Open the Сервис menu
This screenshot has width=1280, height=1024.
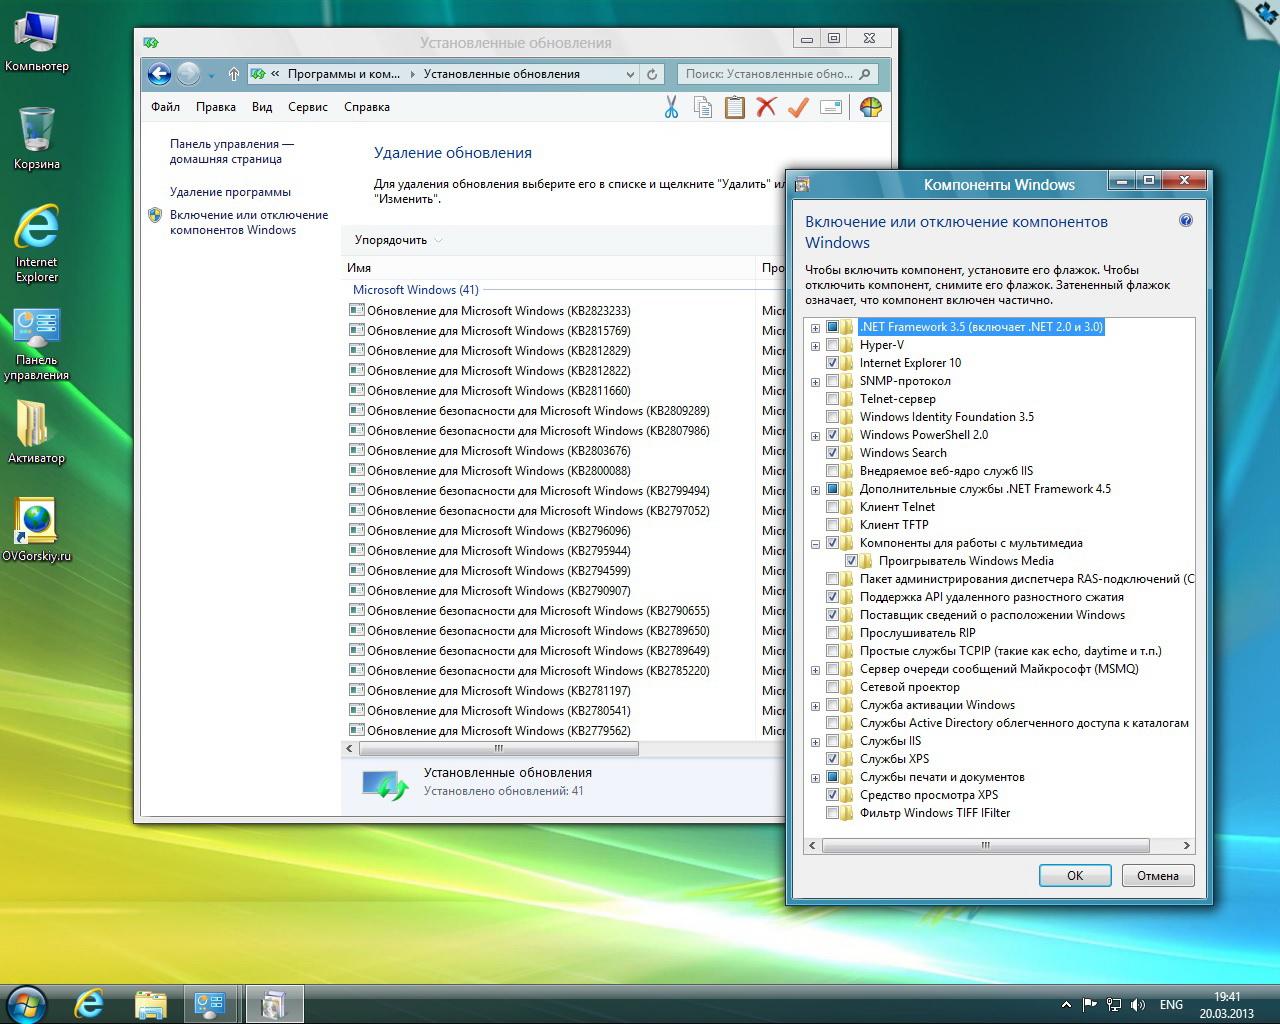click(x=307, y=107)
